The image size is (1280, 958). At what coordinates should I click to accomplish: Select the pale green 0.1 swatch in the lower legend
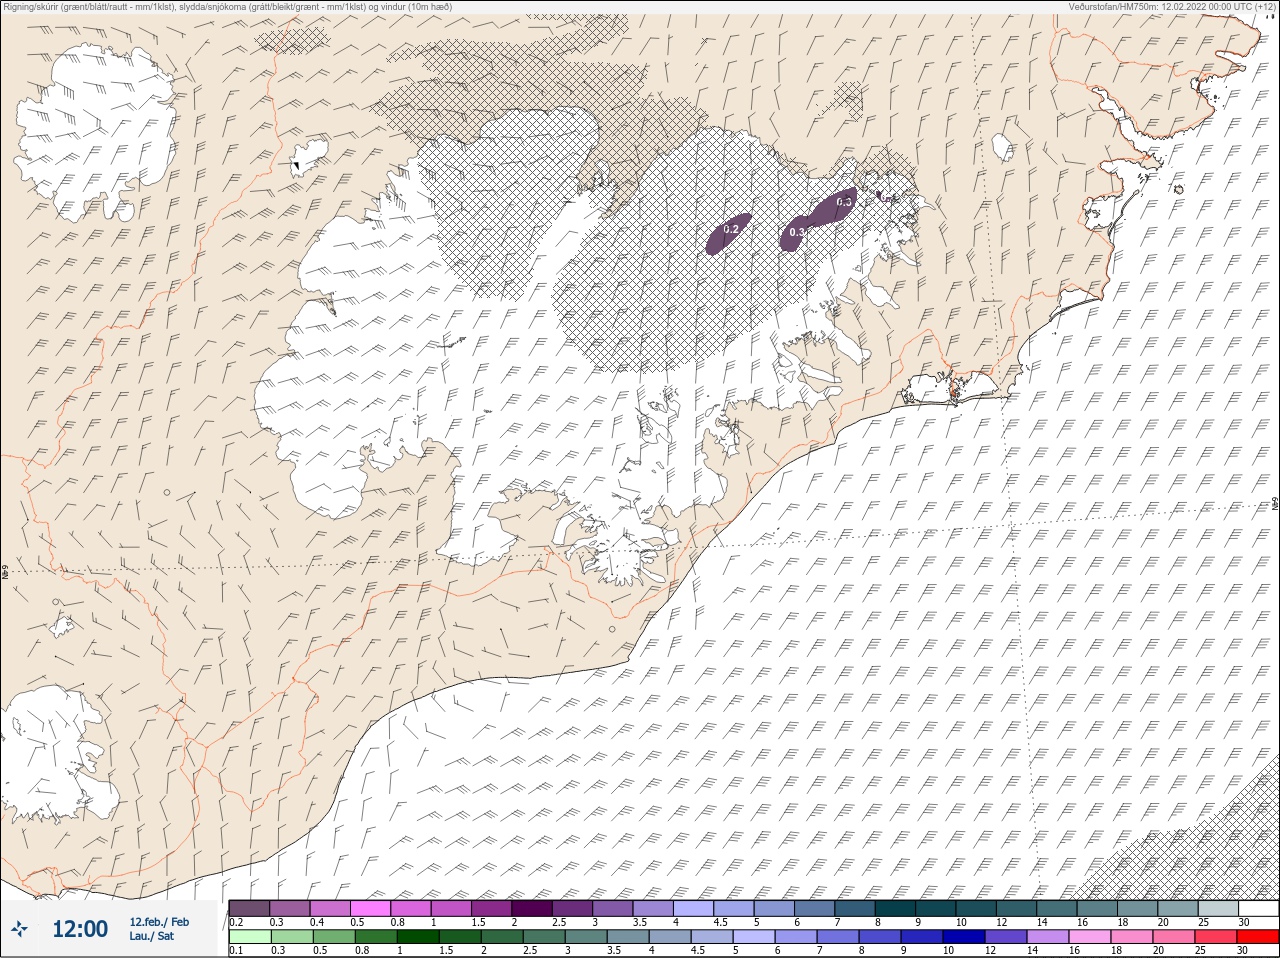250,937
